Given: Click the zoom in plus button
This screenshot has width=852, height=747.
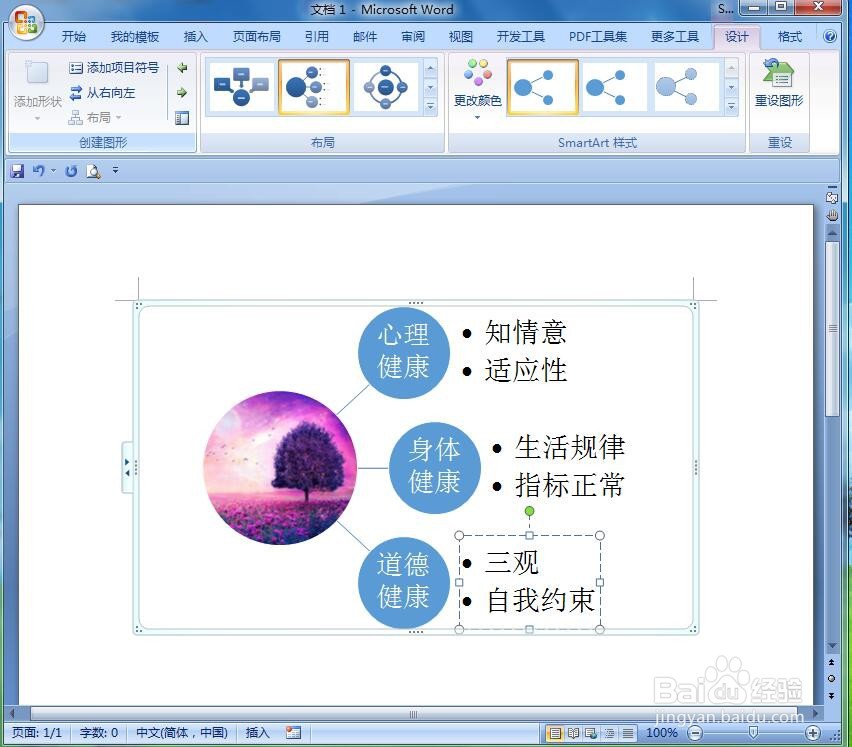Looking at the screenshot, I should [x=813, y=733].
